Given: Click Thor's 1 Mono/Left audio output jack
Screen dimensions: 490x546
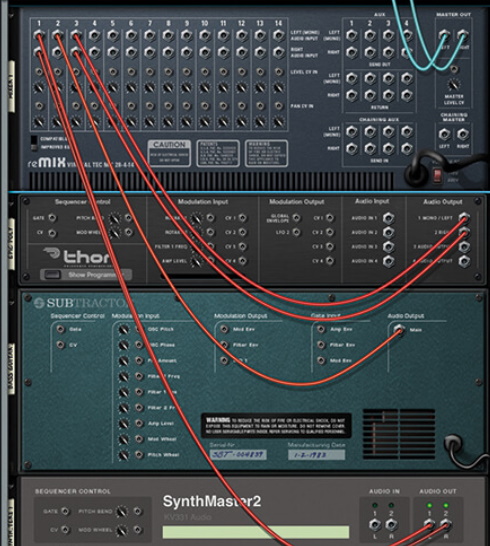Looking at the screenshot, I should point(464,218).
